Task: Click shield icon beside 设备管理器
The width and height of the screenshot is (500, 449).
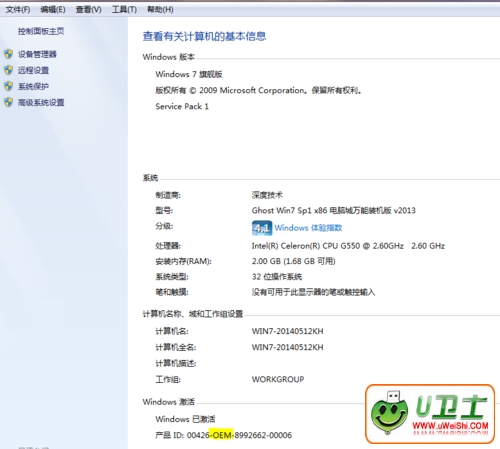Action: [x=9, y=54]
